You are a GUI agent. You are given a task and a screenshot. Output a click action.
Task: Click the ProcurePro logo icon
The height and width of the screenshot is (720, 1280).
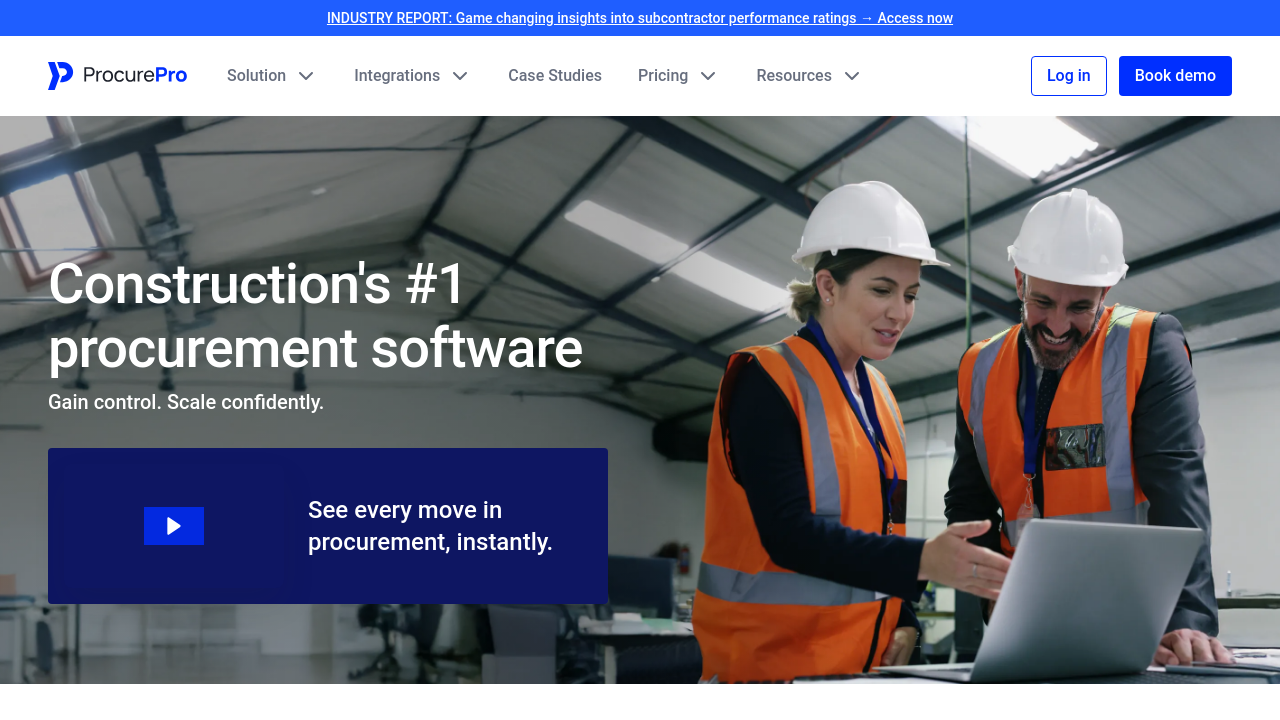60,76
